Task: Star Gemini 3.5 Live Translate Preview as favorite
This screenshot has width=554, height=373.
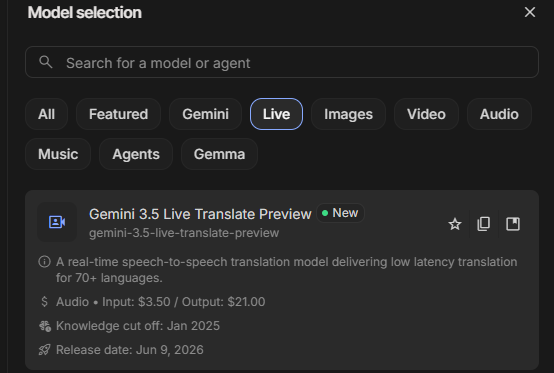Action: coord(455,224)
